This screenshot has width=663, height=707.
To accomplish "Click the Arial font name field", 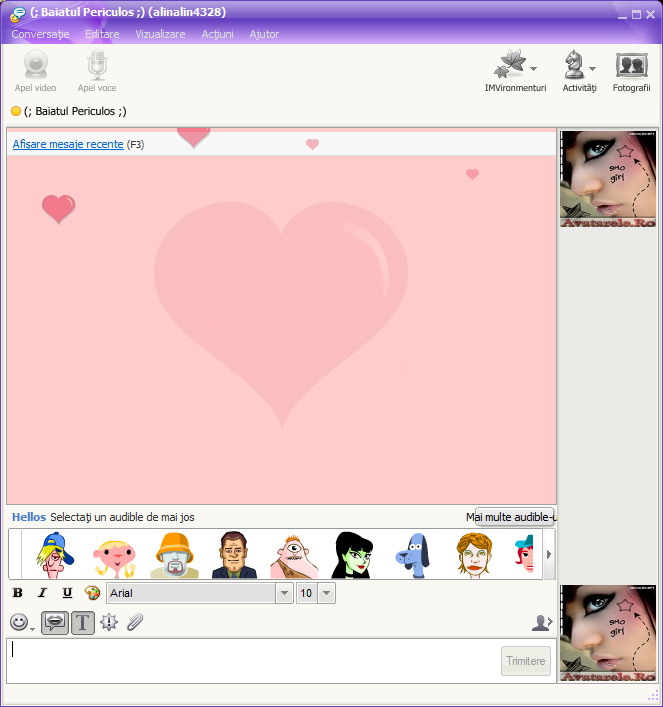I will (x=191, y=593).
